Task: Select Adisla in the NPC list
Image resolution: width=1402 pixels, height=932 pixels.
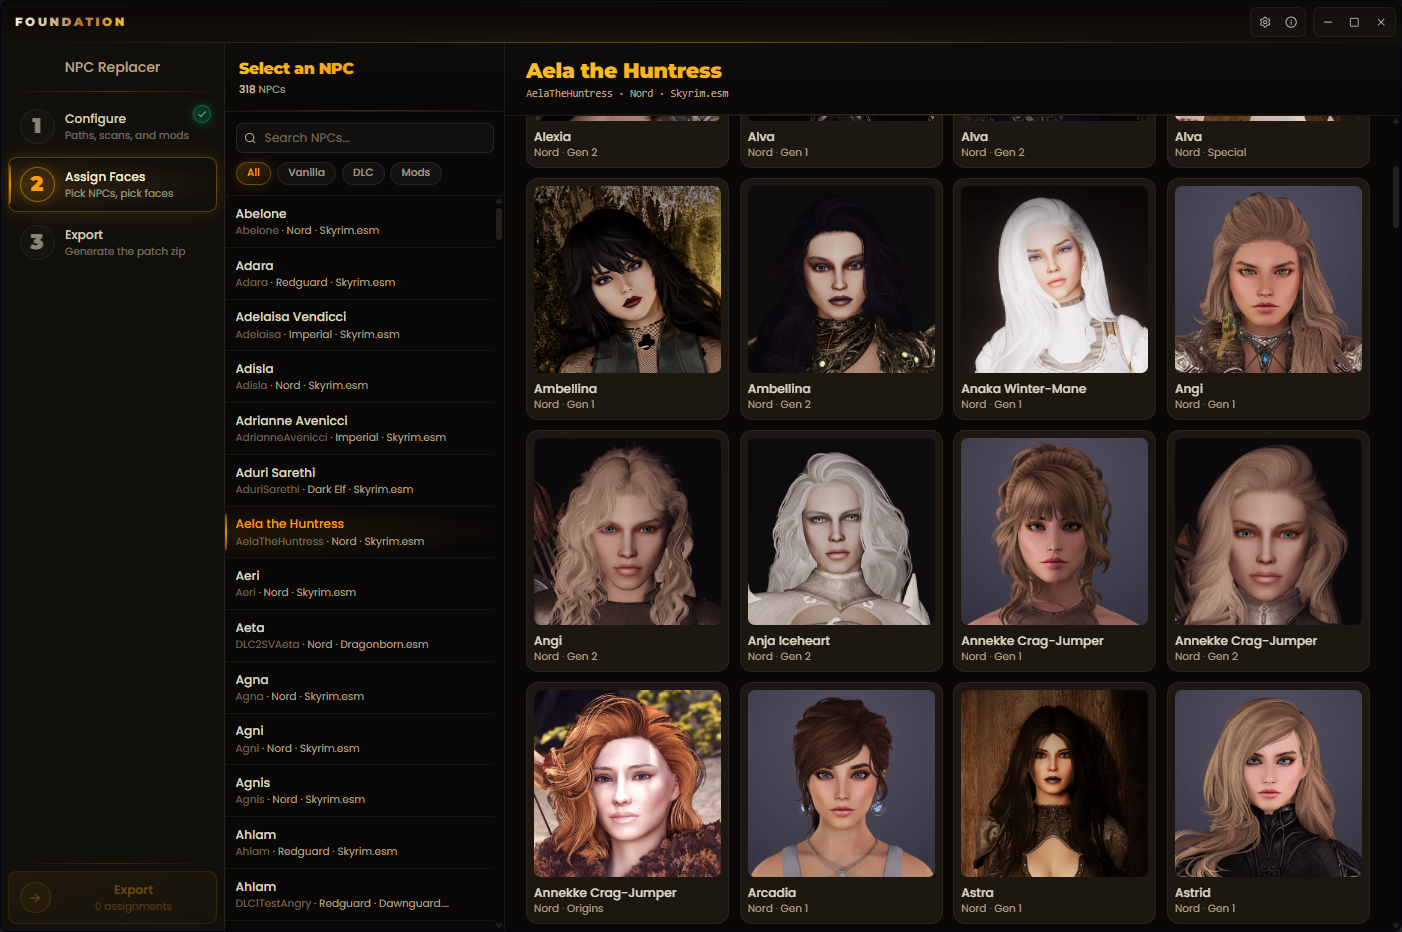Action: pos(360,377)
